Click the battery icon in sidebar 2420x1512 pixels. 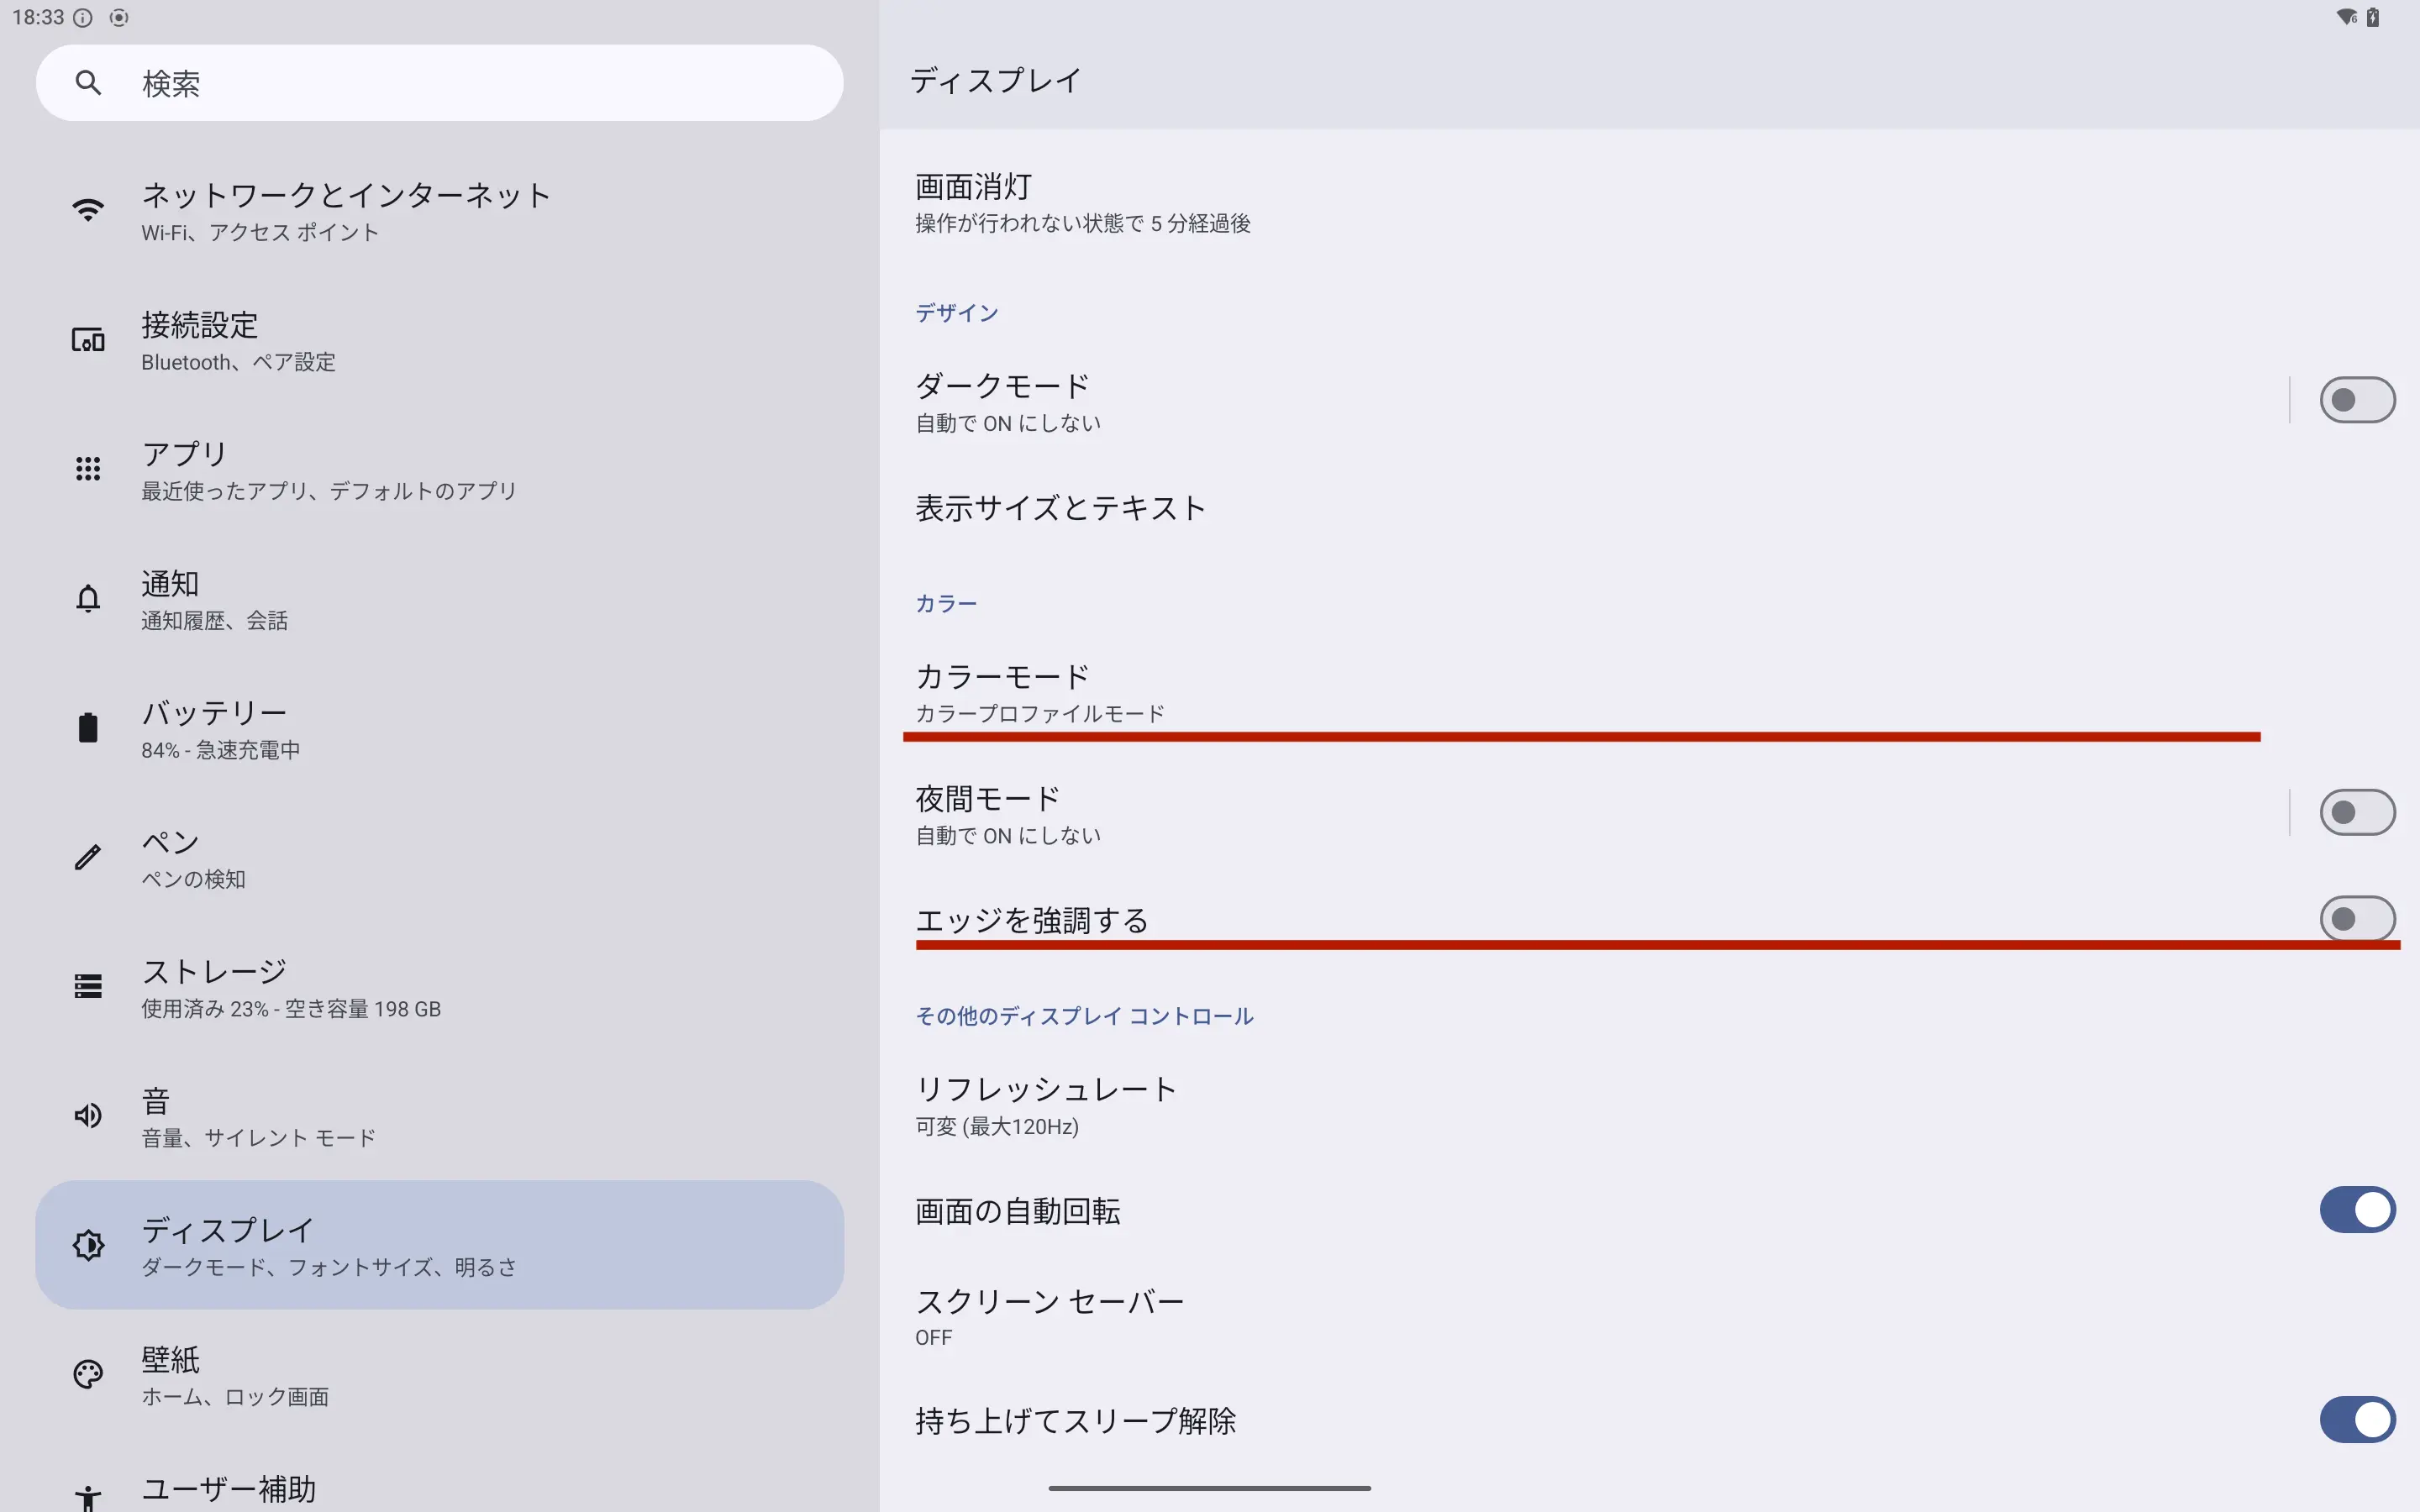pos(88,727)
